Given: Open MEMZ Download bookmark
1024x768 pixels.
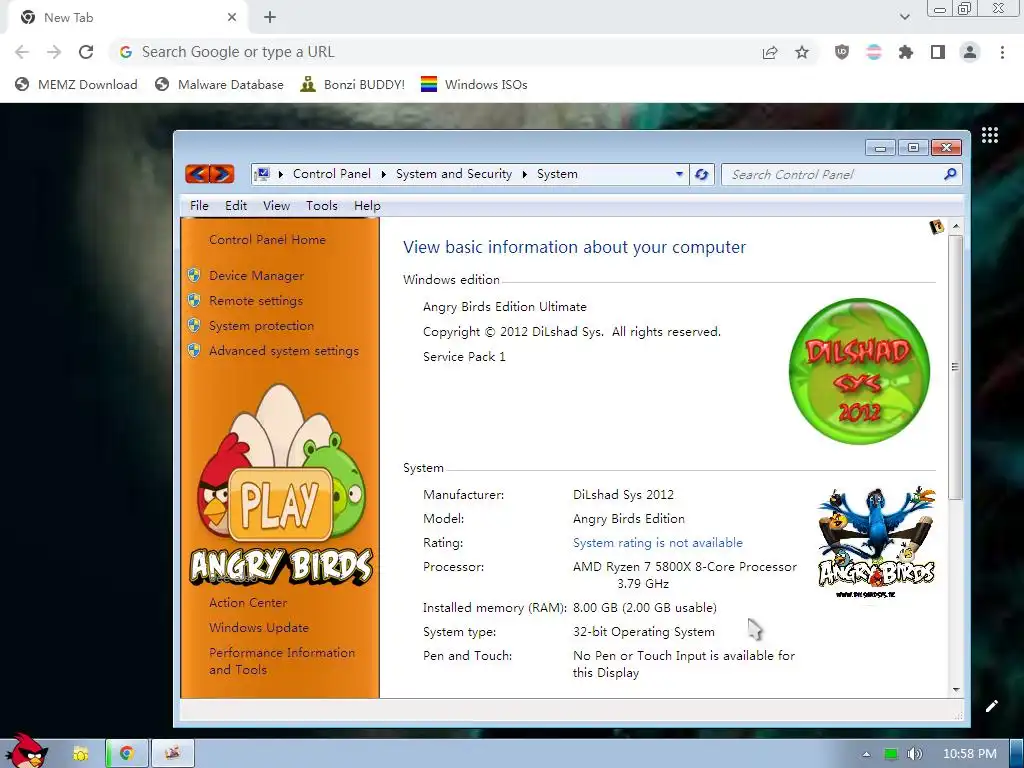Looking at the screenshot, I should point(76,84).
